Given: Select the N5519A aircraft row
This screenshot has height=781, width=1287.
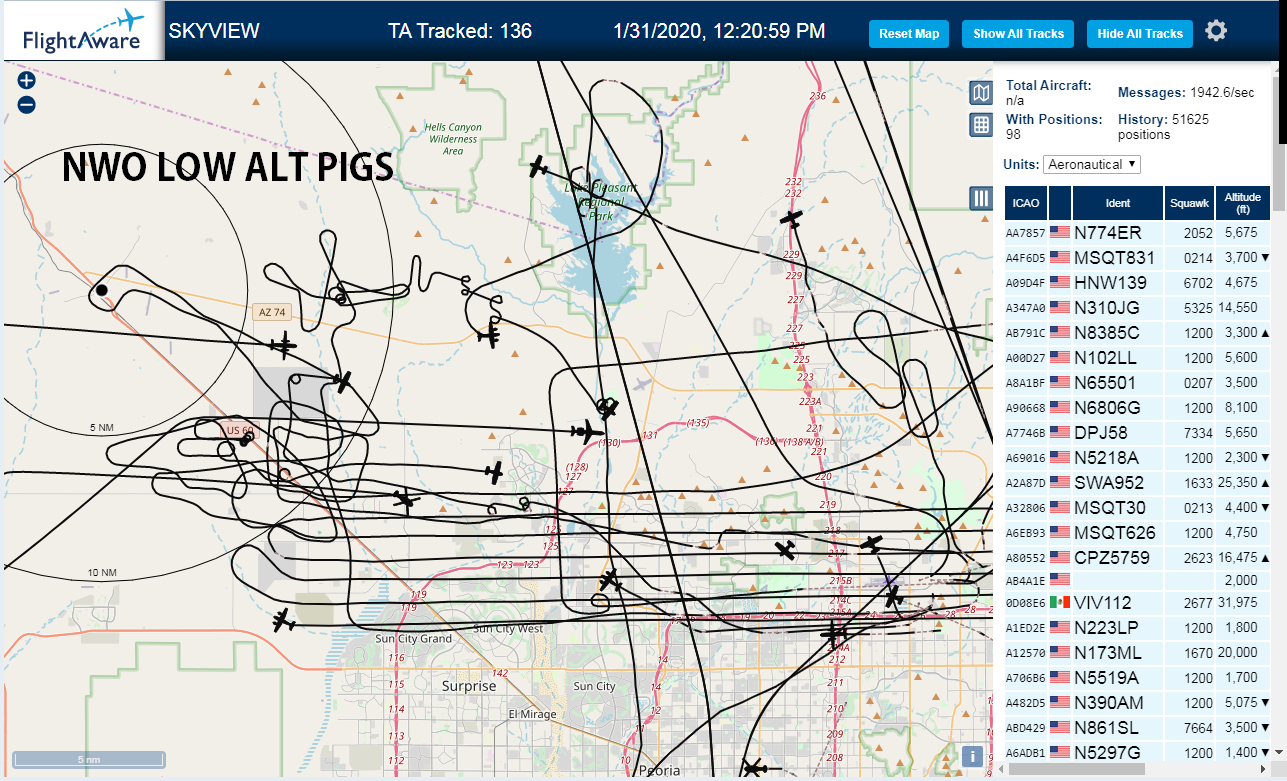Looking at the screenshot, I should coord(1138,678).
